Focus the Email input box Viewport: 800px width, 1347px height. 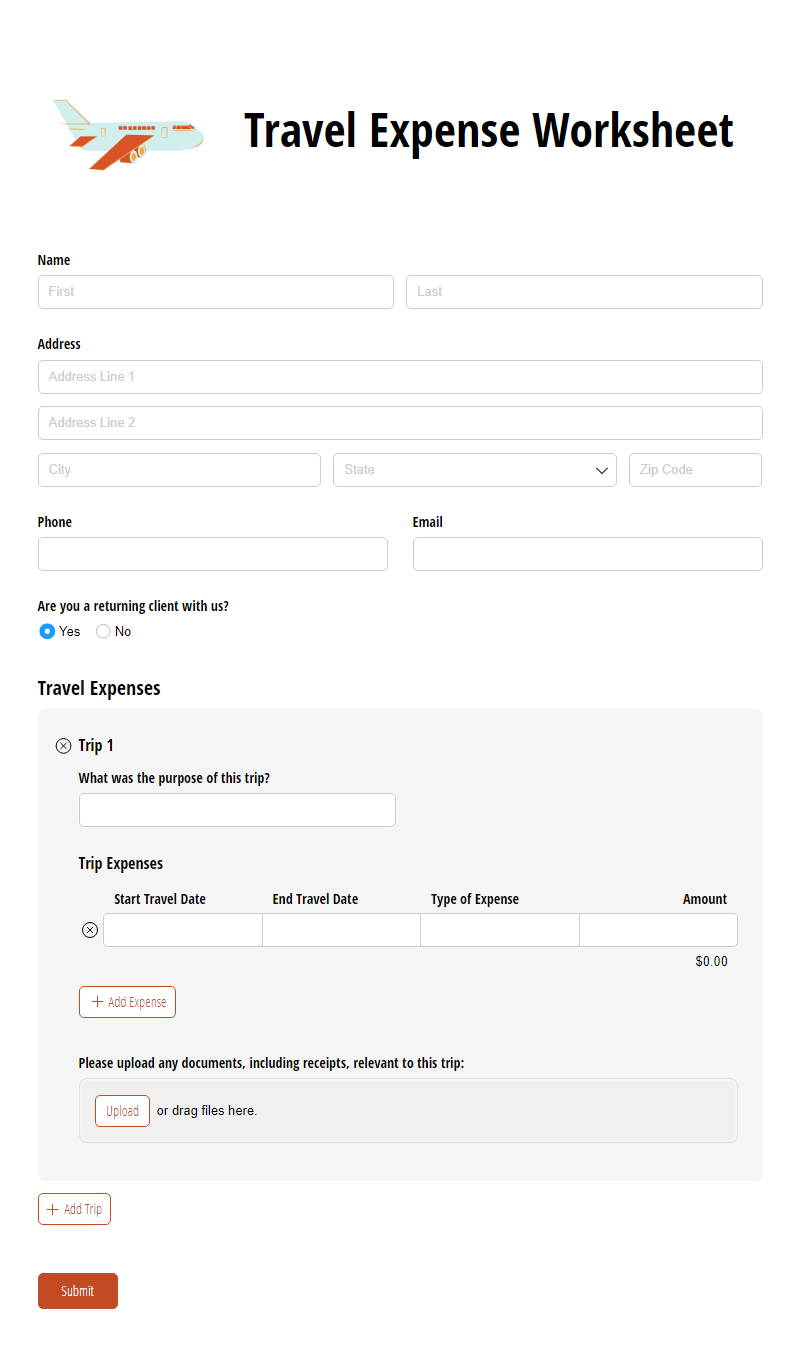coord(588,554)
